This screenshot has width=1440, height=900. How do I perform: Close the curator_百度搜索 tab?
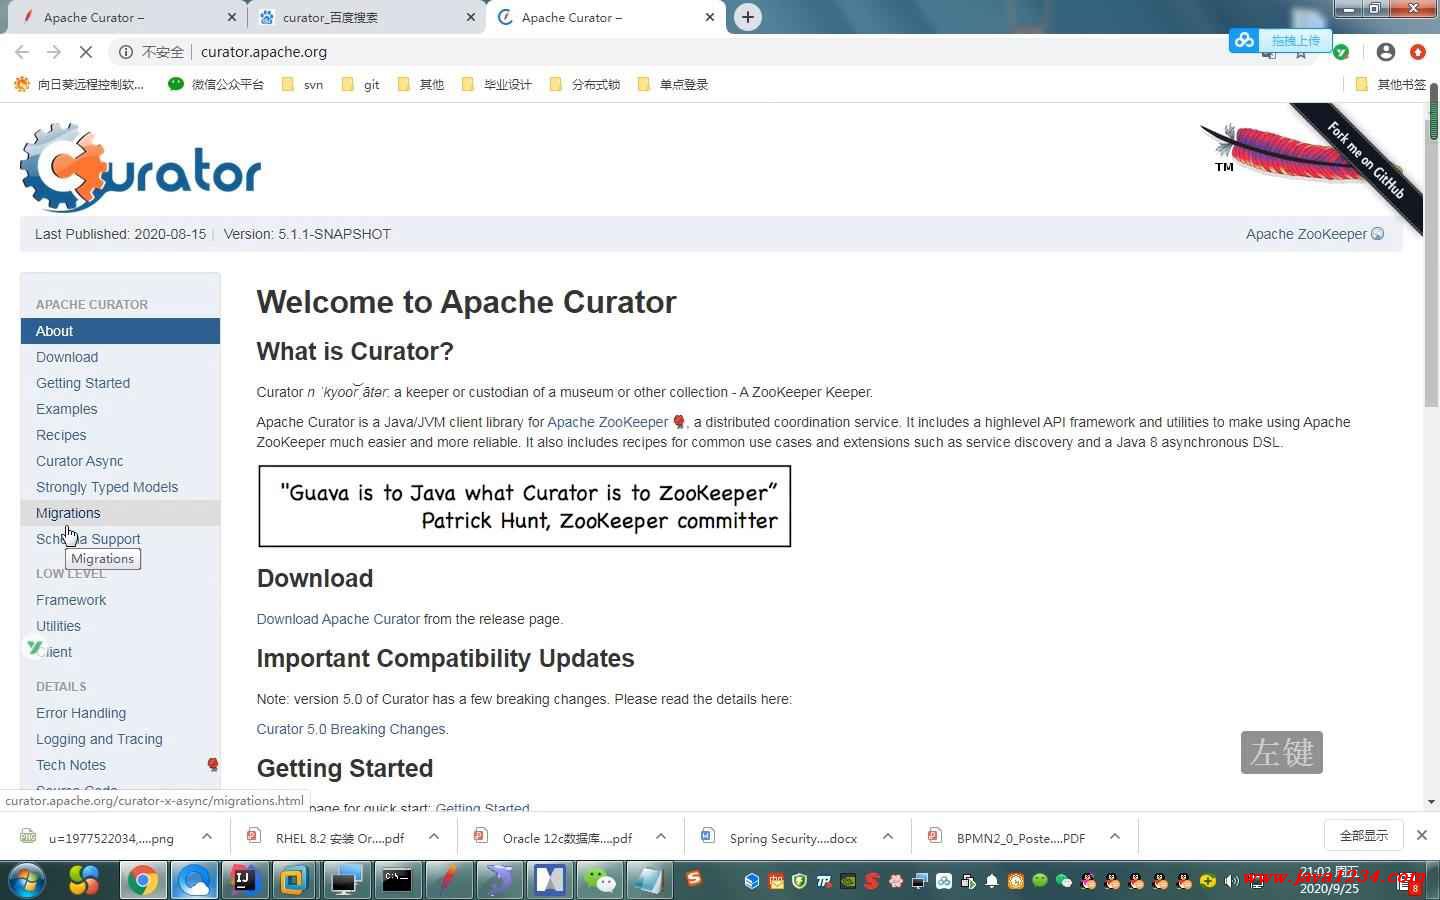[x=471, y=17]
